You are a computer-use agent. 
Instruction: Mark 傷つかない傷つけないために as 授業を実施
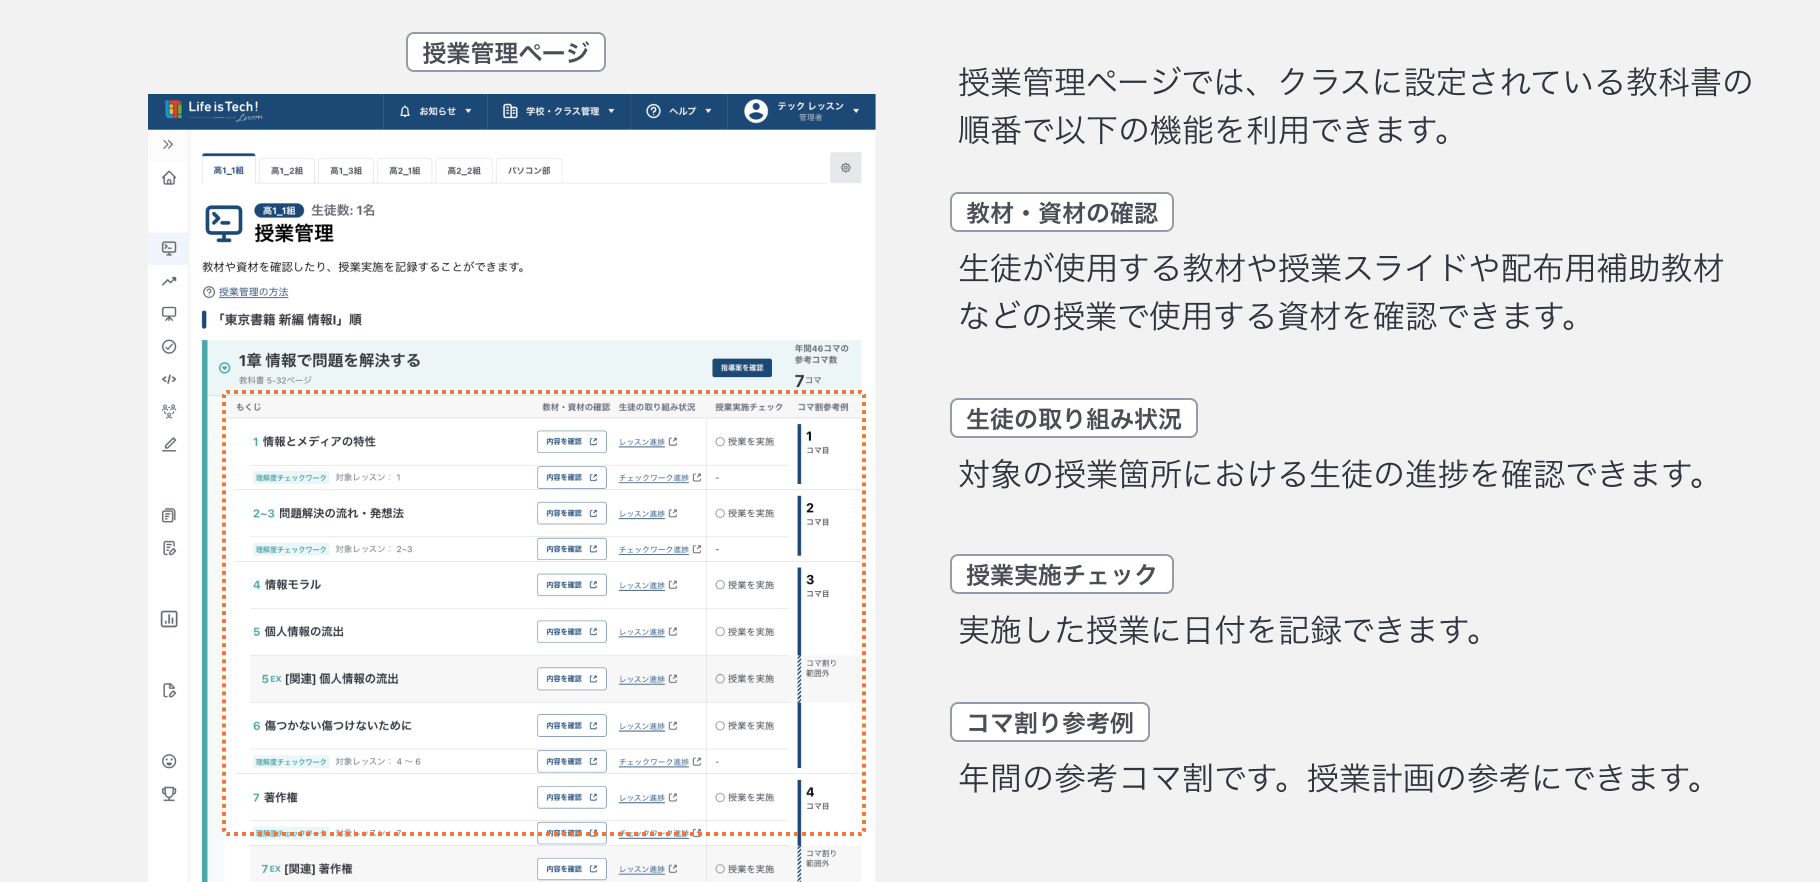745,726
